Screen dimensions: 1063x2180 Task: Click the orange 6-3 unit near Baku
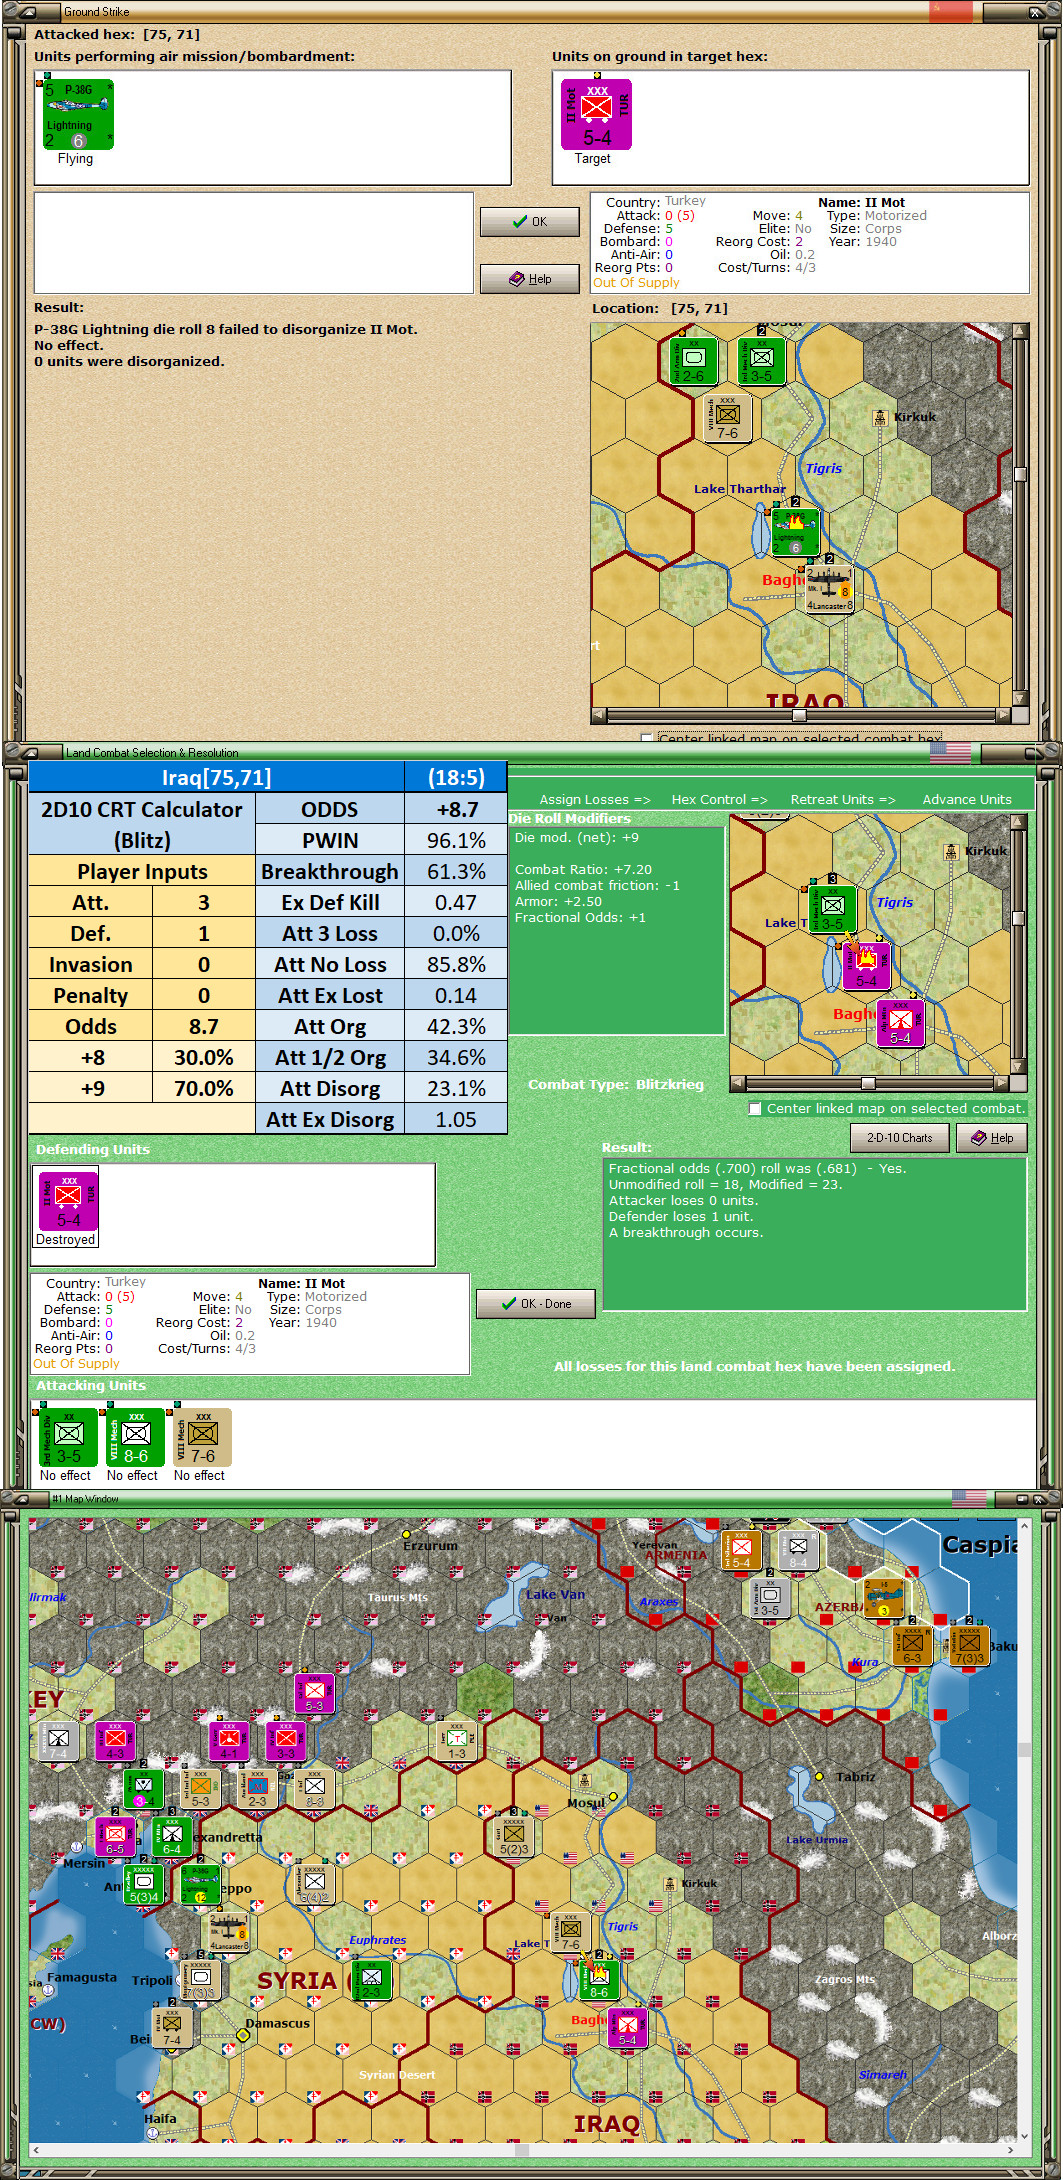[x=912, y=1646]
